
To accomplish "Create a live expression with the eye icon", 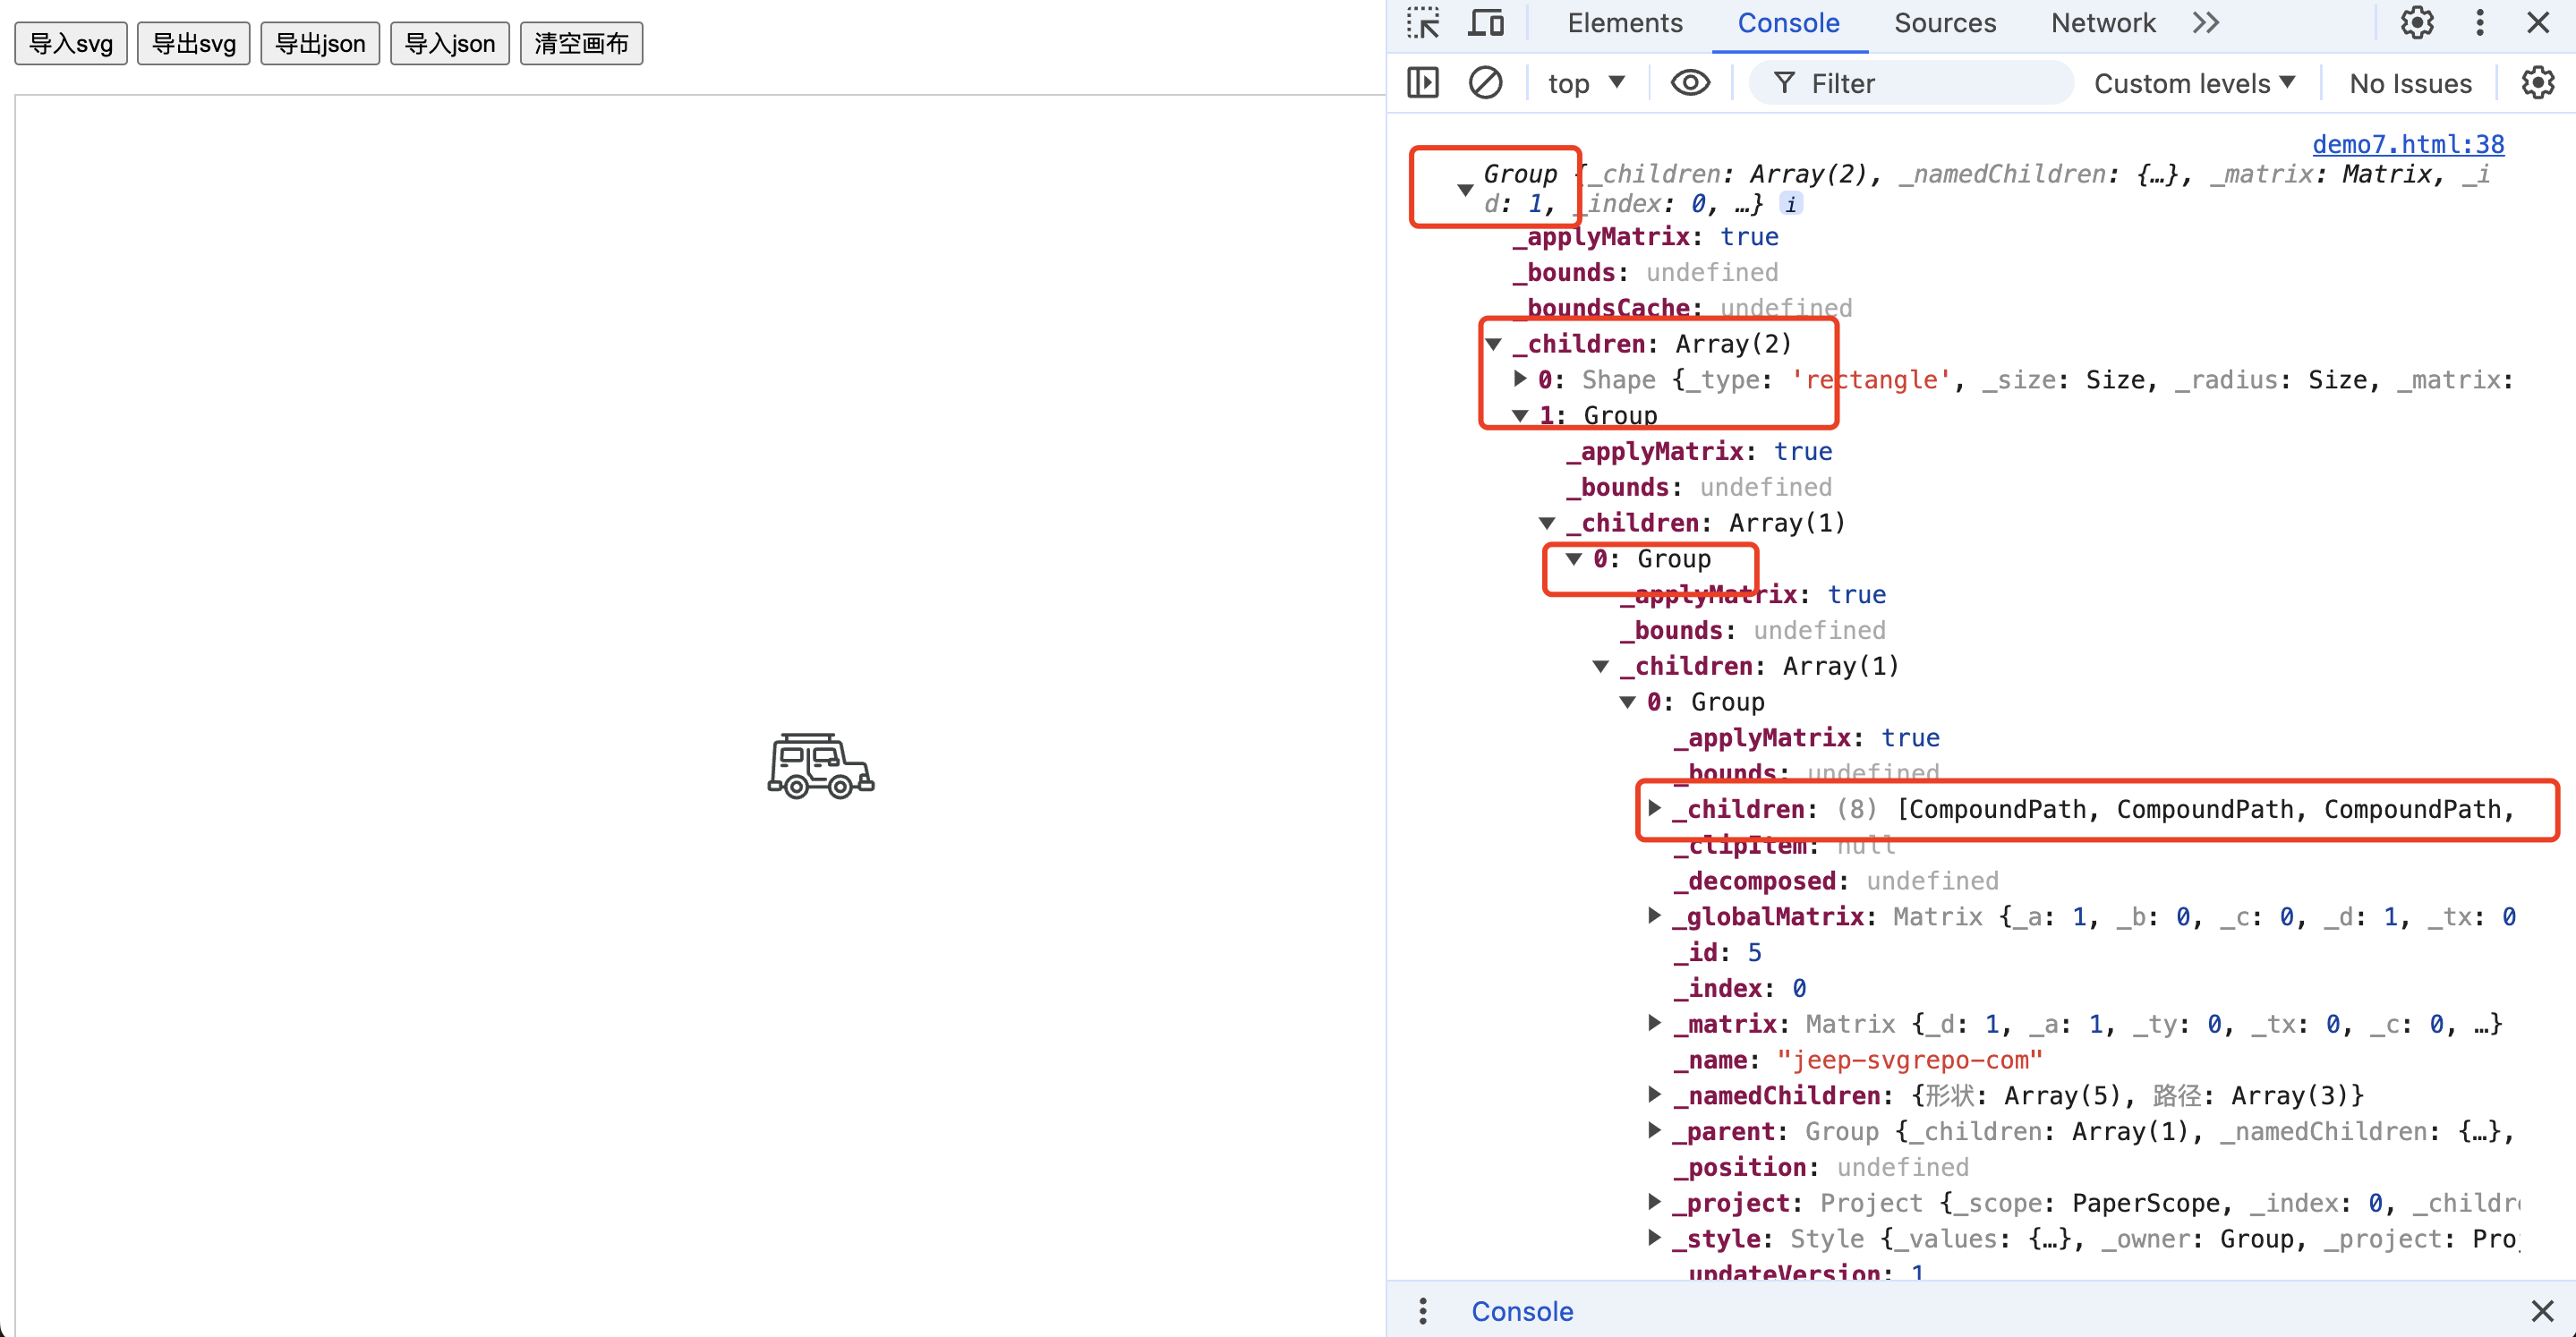I will [x=1690, y=83].
